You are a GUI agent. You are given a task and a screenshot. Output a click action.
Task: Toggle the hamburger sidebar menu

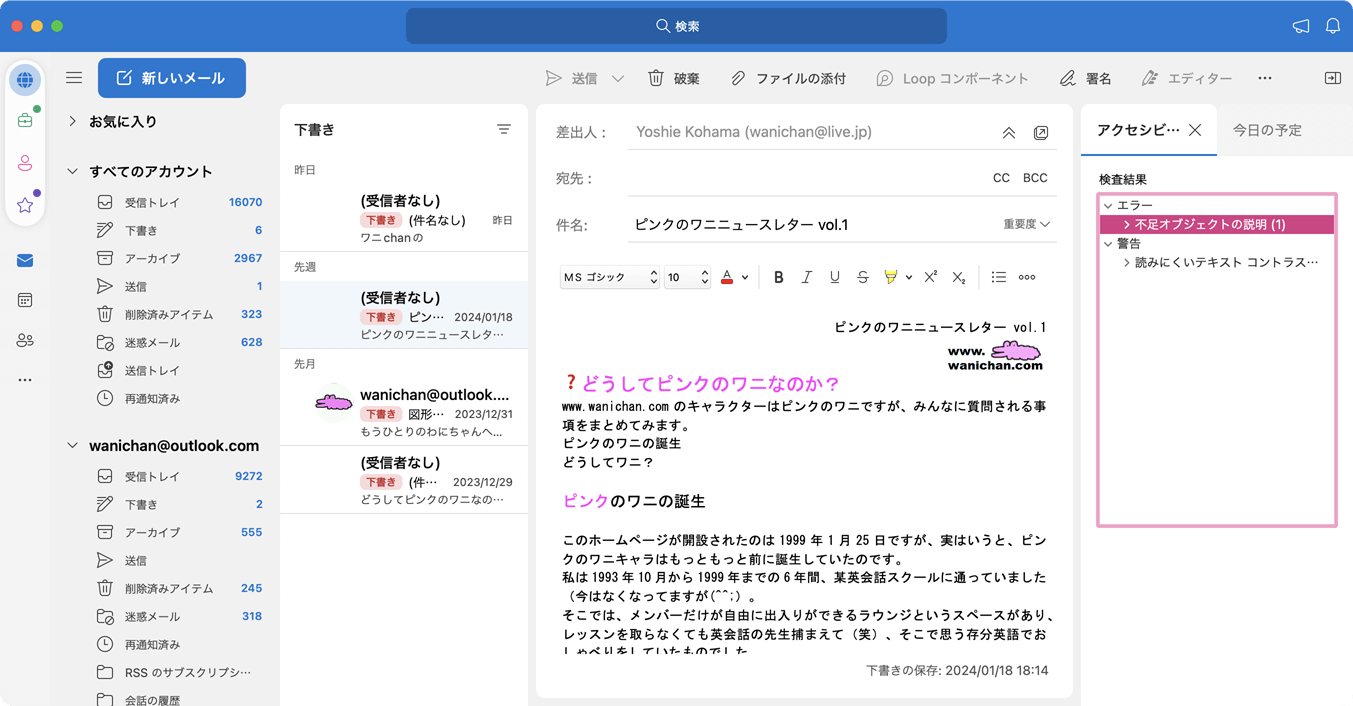(74, 78)
